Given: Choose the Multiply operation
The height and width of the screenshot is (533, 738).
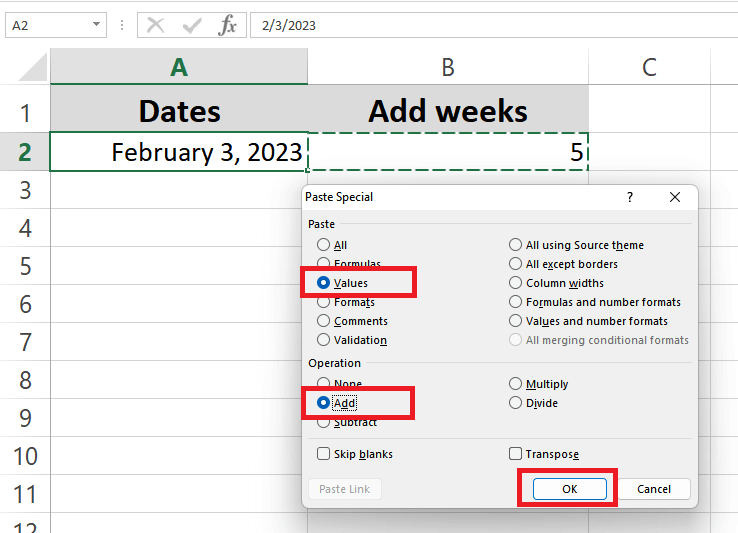Looking at the screenshot, I should point(516,384).
